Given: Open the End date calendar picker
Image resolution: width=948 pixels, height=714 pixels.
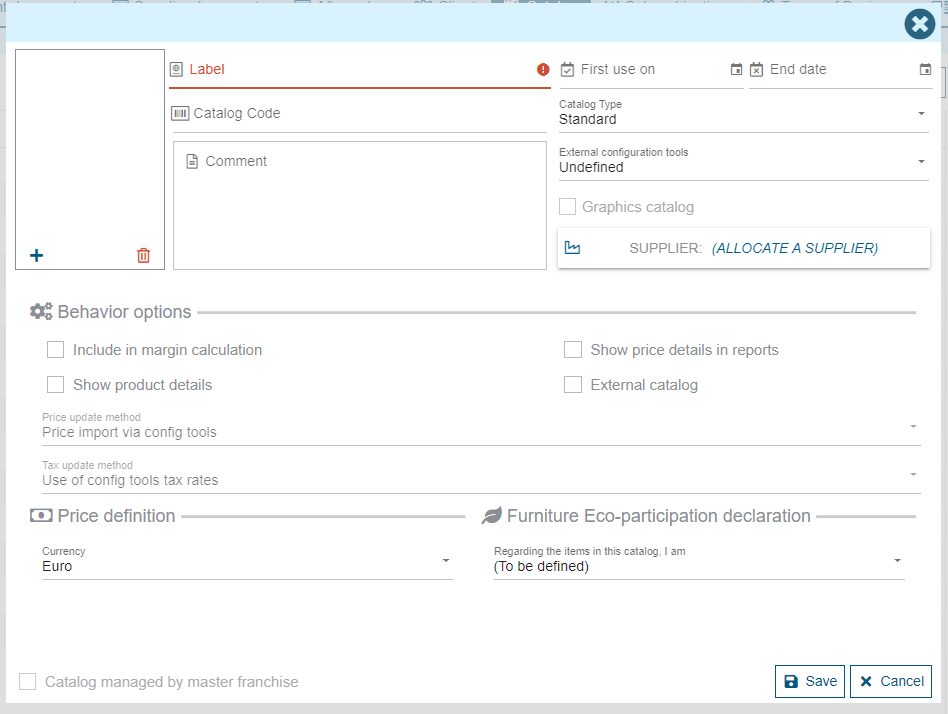Looking at the screenshot, I should point(925,69).
